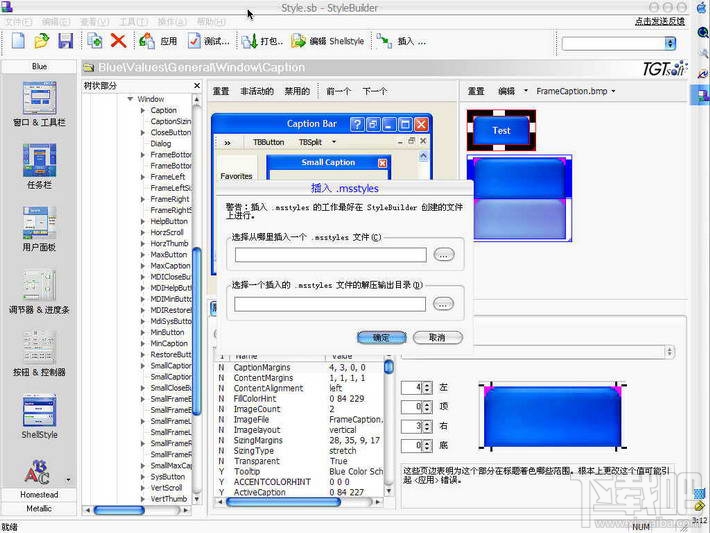The width and height of the screenshot is (710, 533).
Task: Click the 确定 button in the dialog
Action: [381, 337]
